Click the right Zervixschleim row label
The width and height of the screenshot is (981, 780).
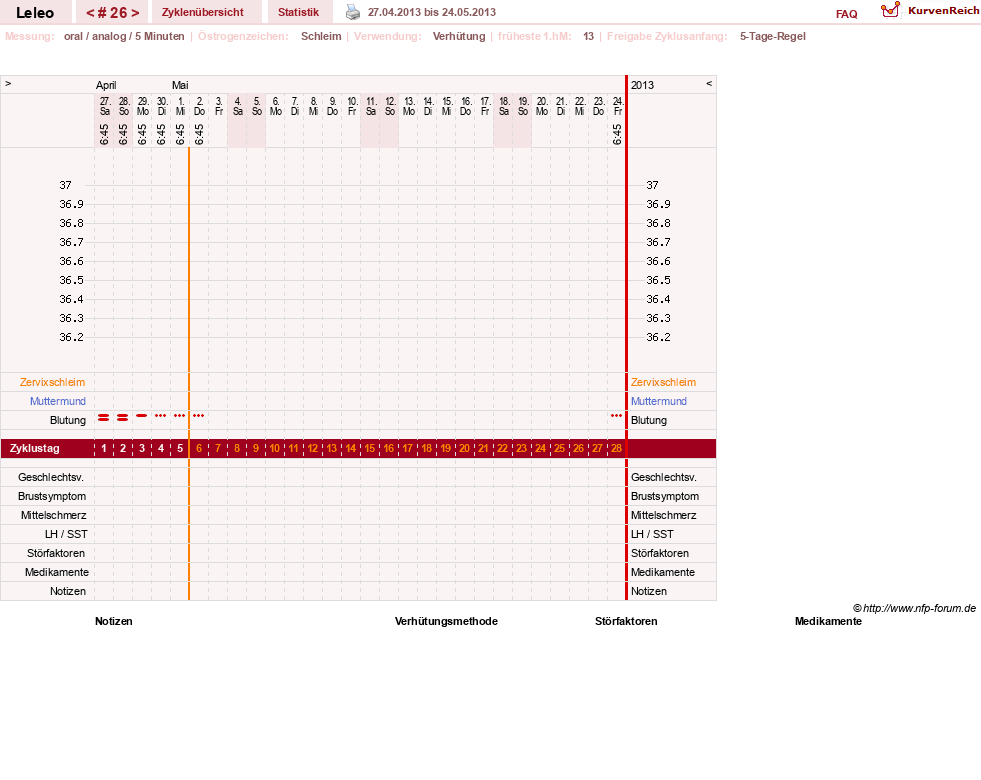[663, 382]
